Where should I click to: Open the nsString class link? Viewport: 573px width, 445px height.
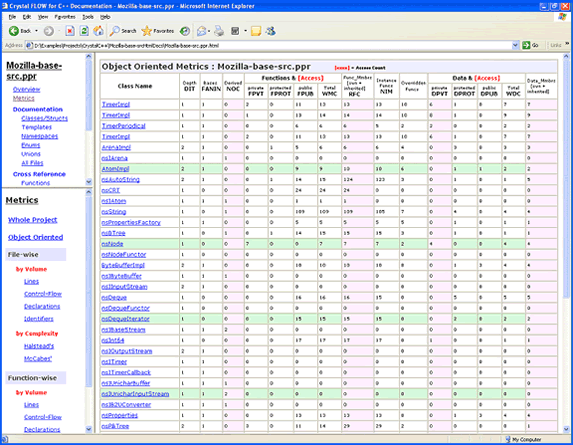114,212
